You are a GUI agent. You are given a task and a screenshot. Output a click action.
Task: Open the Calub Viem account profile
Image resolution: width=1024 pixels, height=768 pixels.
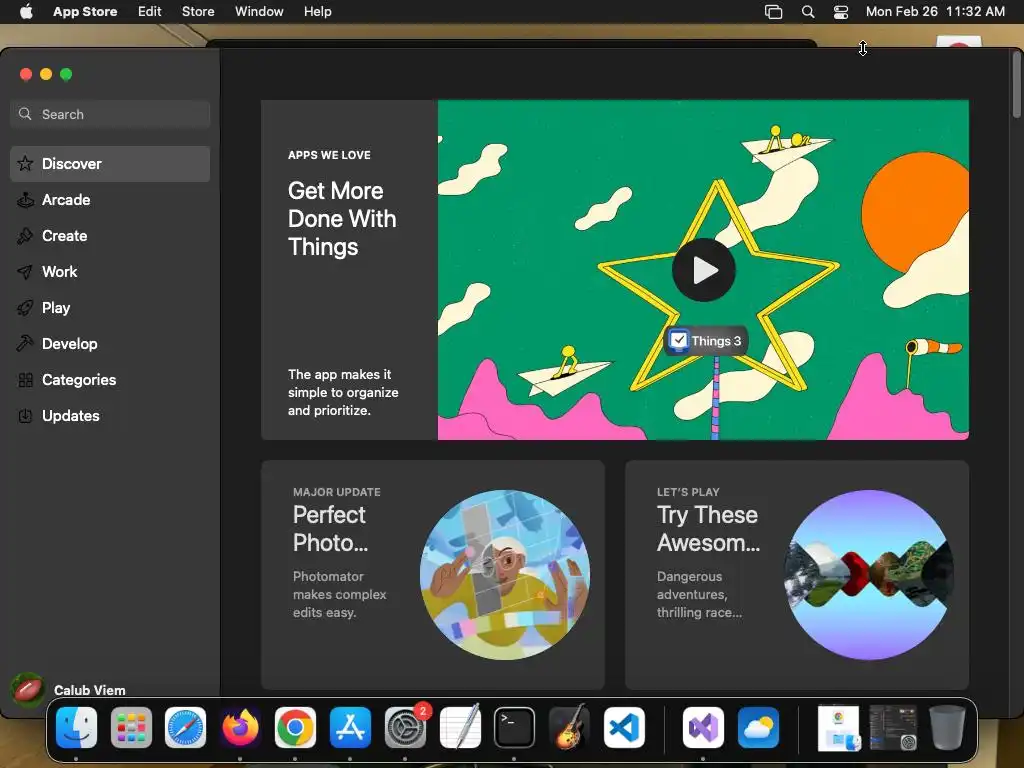pos(69,690)
